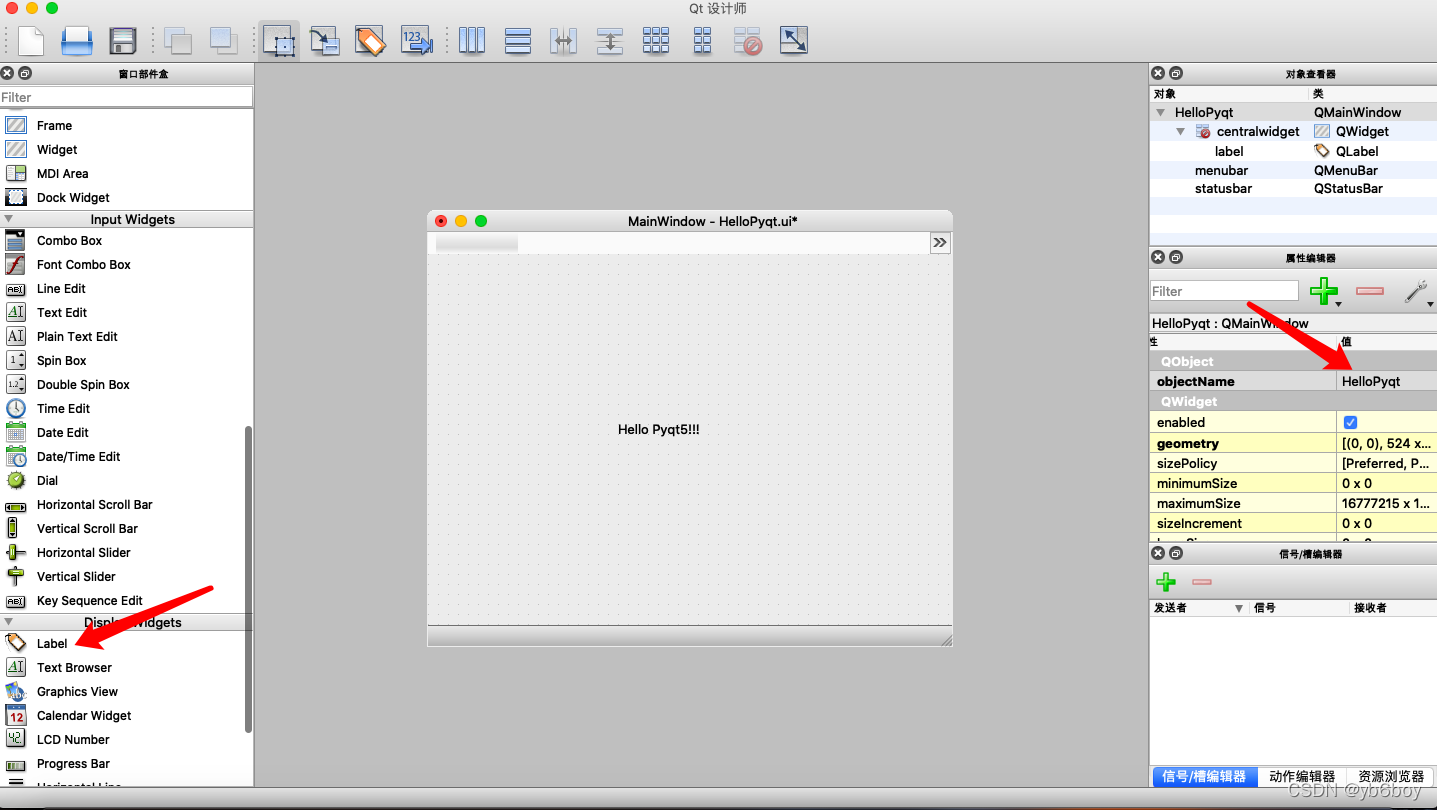Add a new signal/slot connection
This screenshot has height=810, width=1437.
[x=1166, y=582]
